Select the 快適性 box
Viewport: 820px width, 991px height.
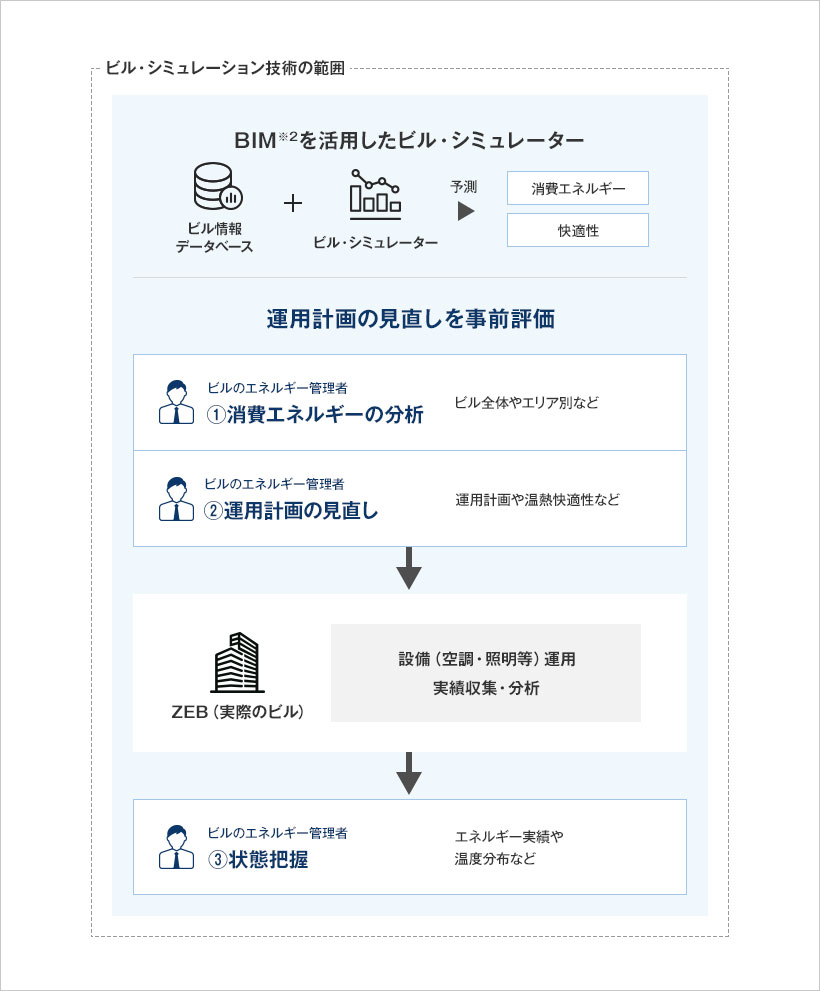click(578, 230)
